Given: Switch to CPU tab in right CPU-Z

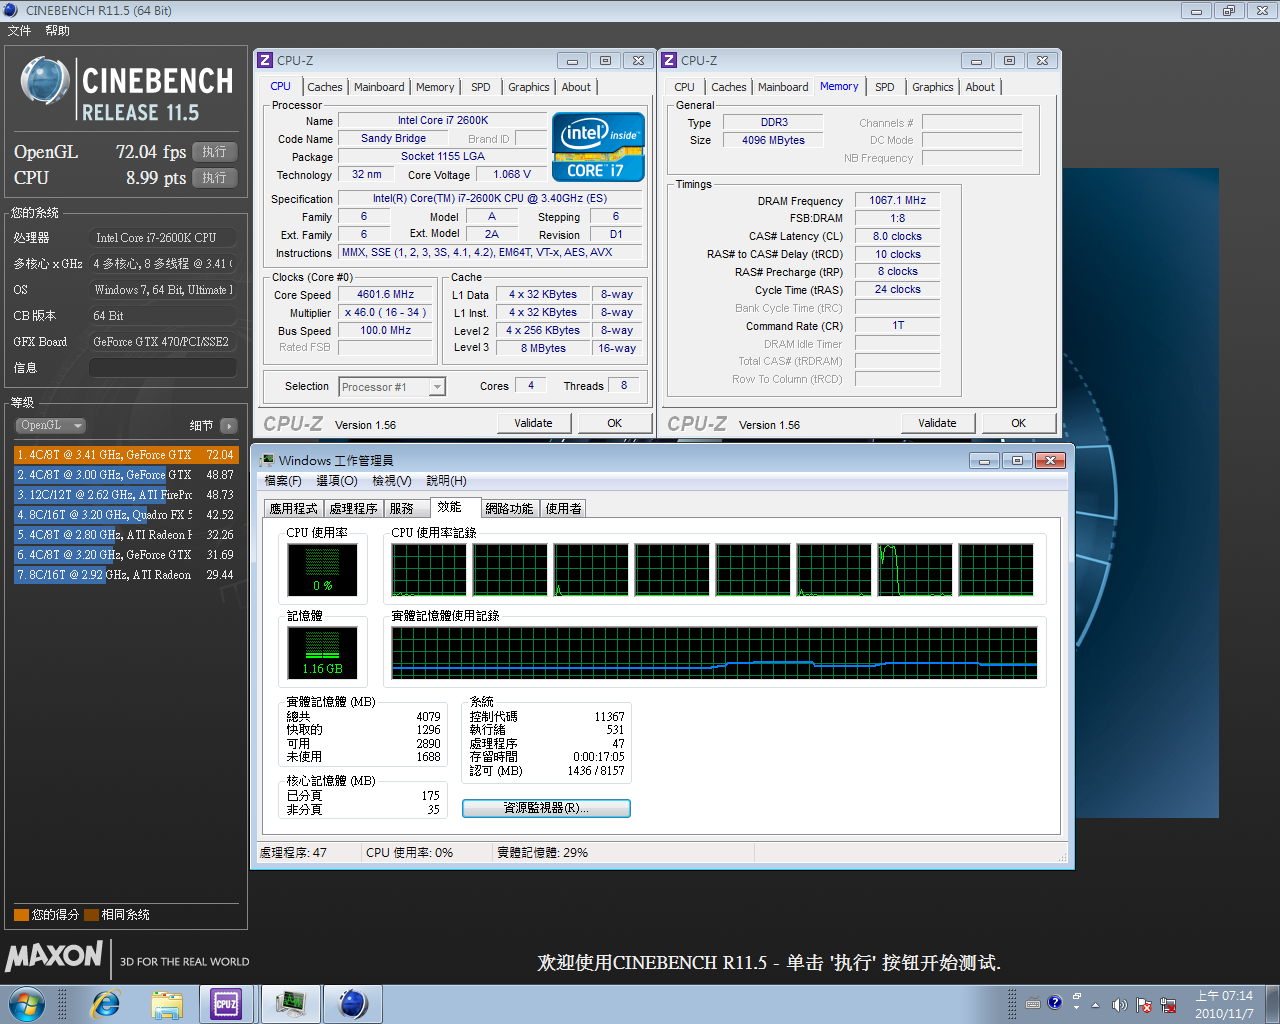Looking at the screenshot, I should tap(684, 87).
